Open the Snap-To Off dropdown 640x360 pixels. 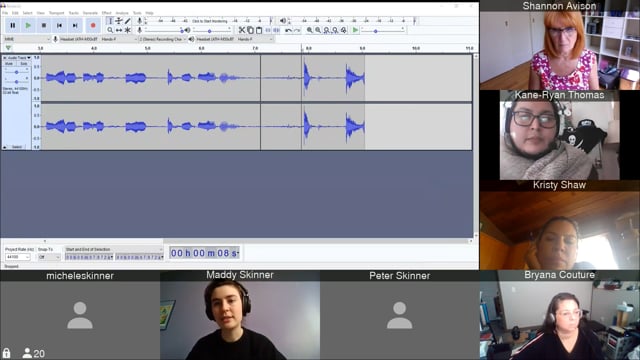pyautogui.click(x=49, y=257)
